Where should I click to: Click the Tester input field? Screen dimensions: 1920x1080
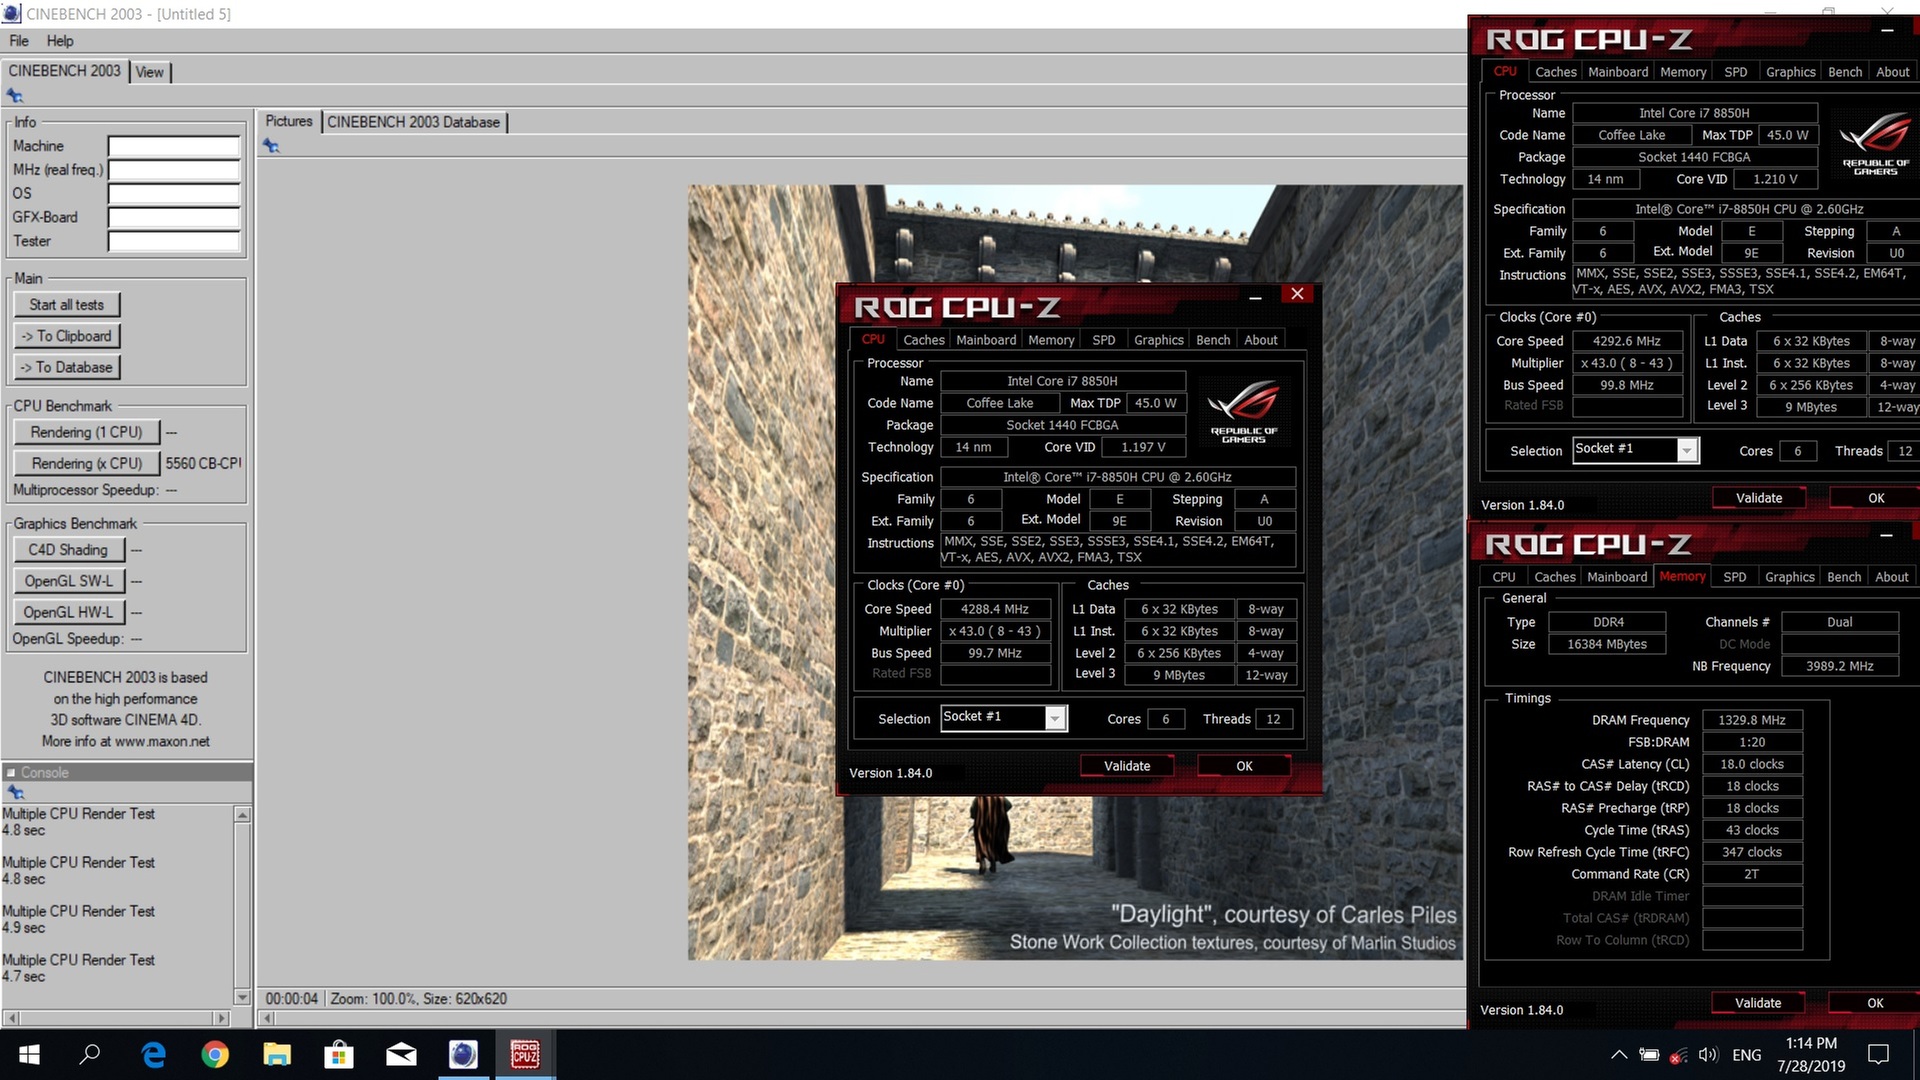pyautogui.click(x=174, y=242)
